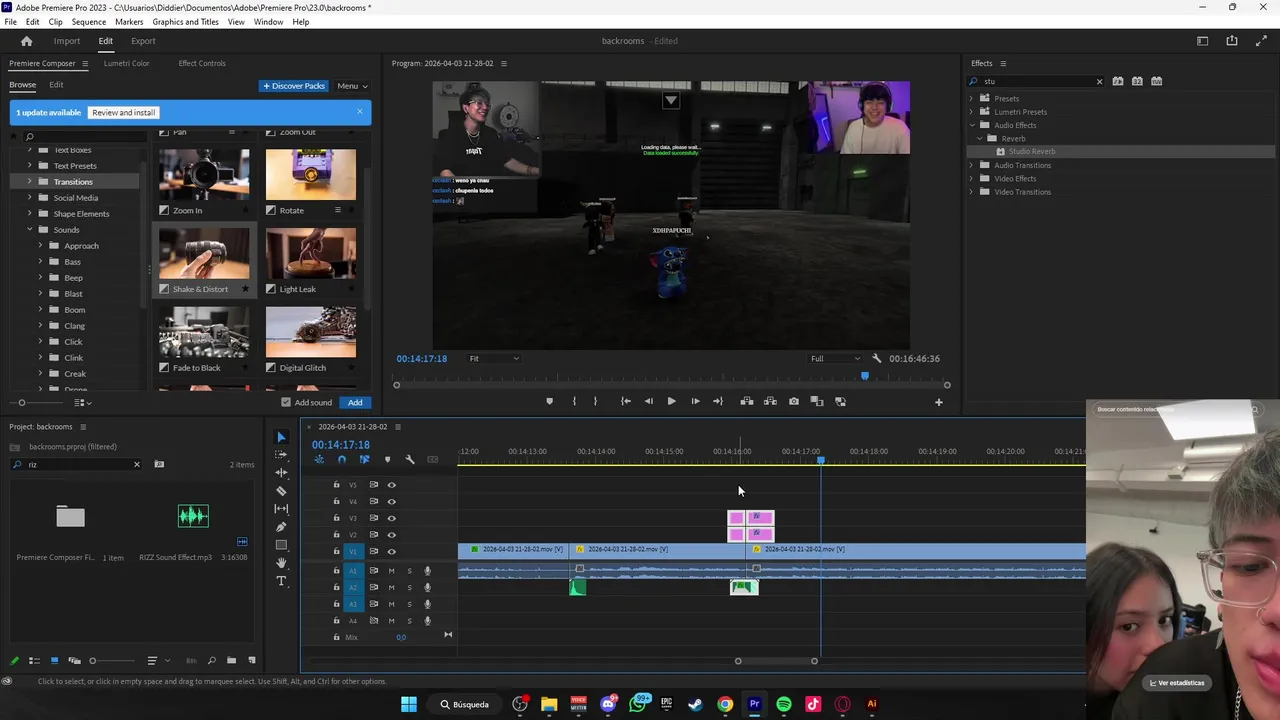This screenshot has height=720, width=1280.
Task: Open Timeline Display Settings wrench
Action: pyautogui.click(x=410, y=460)
